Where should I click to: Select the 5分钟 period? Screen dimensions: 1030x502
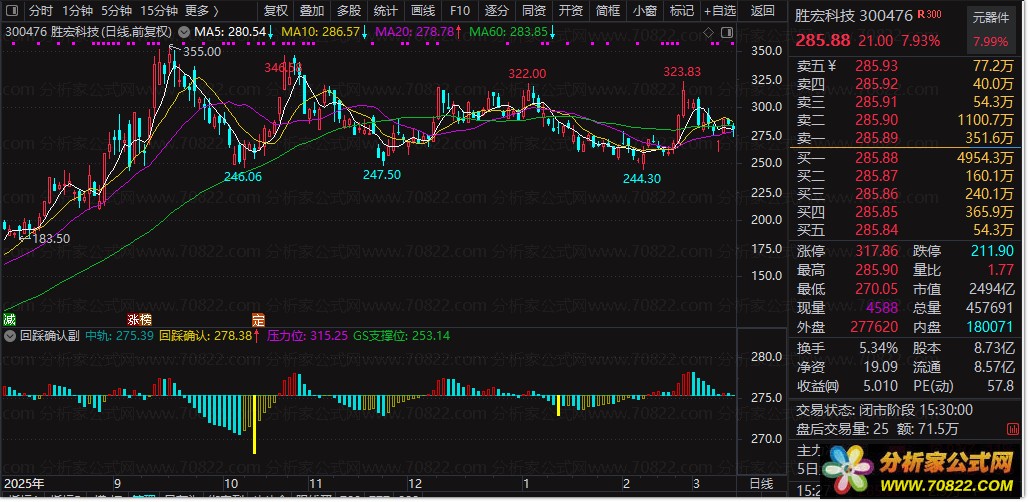pos(116,11)
